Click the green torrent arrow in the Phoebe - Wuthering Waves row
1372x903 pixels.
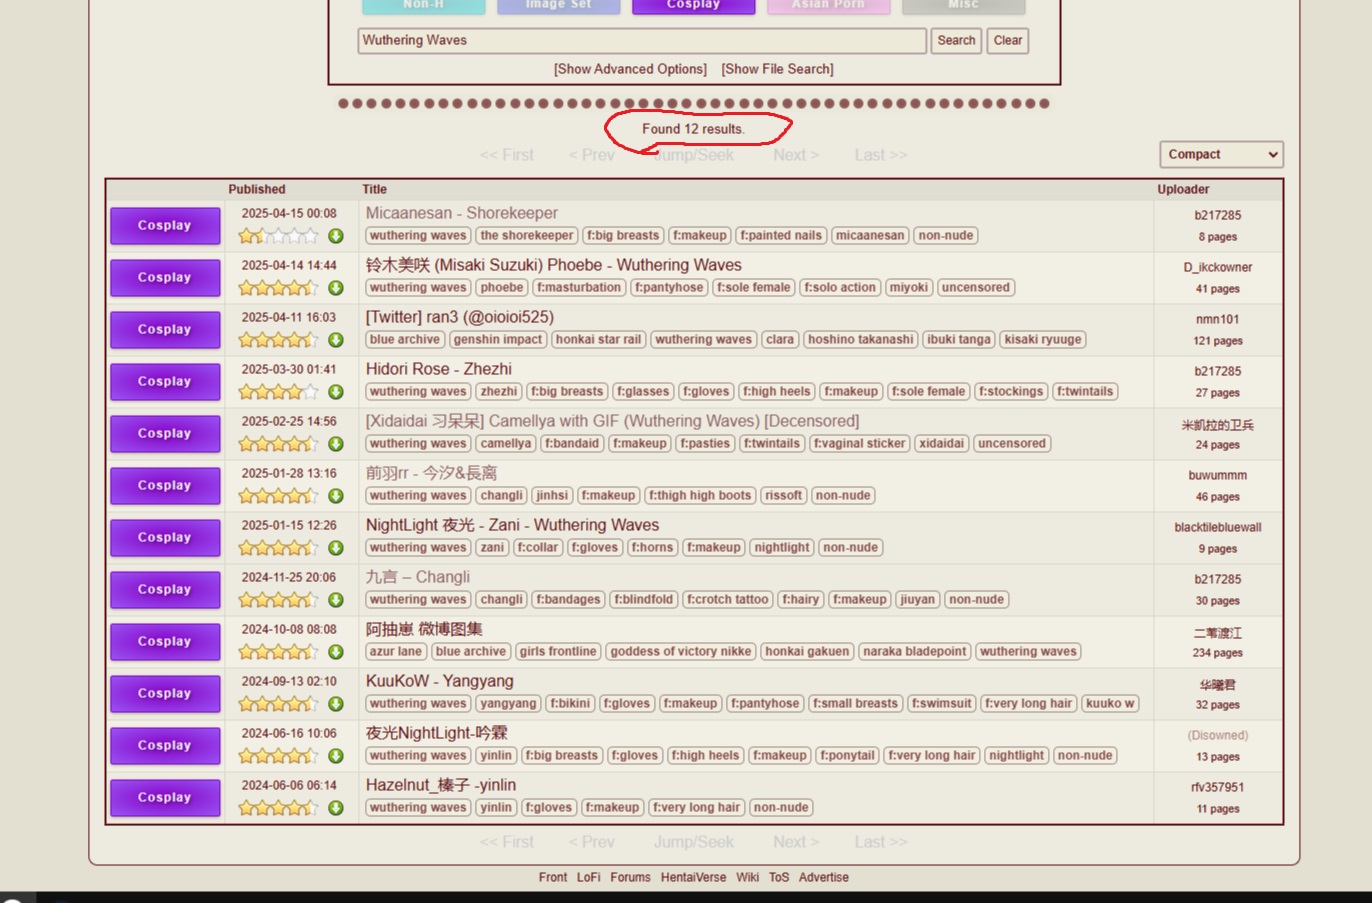(x=336, y=288)
